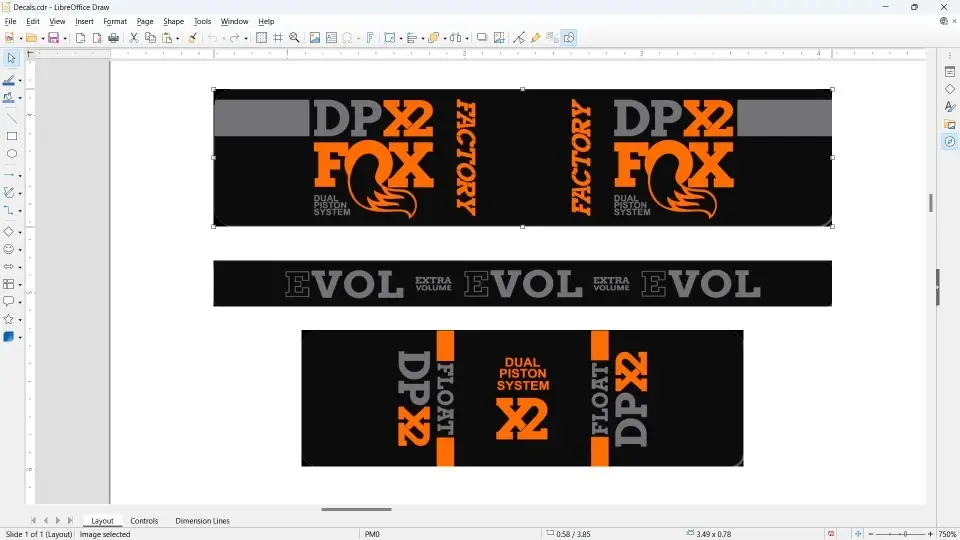This screenshot has width=960, height=540.
Task: Select the arrow Select tool
Action: 11,58
